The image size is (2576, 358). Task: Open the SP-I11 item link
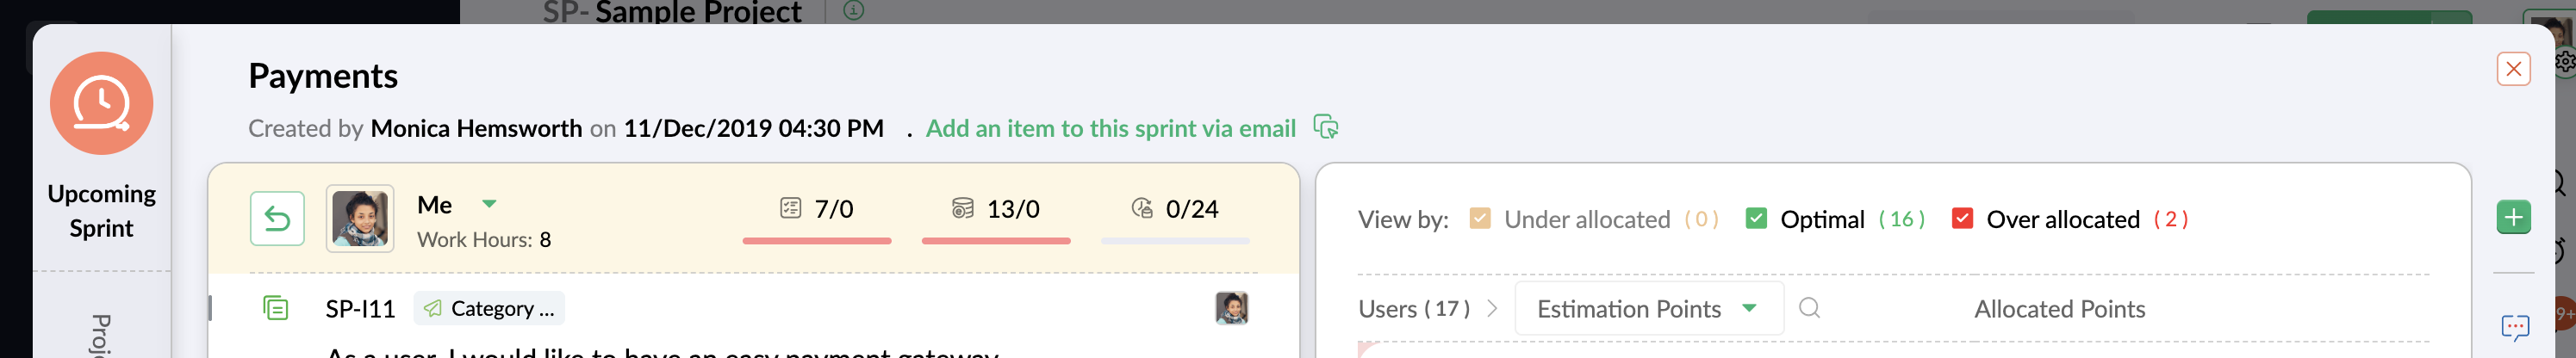[x=360, y=309]
